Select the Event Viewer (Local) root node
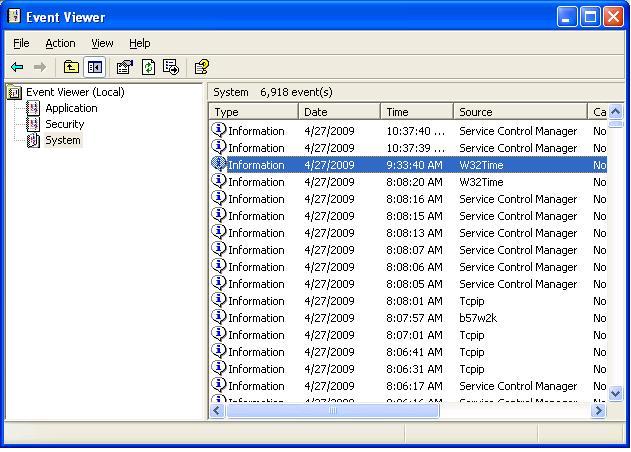The image size is (631, 452). (x=75, y=92)
